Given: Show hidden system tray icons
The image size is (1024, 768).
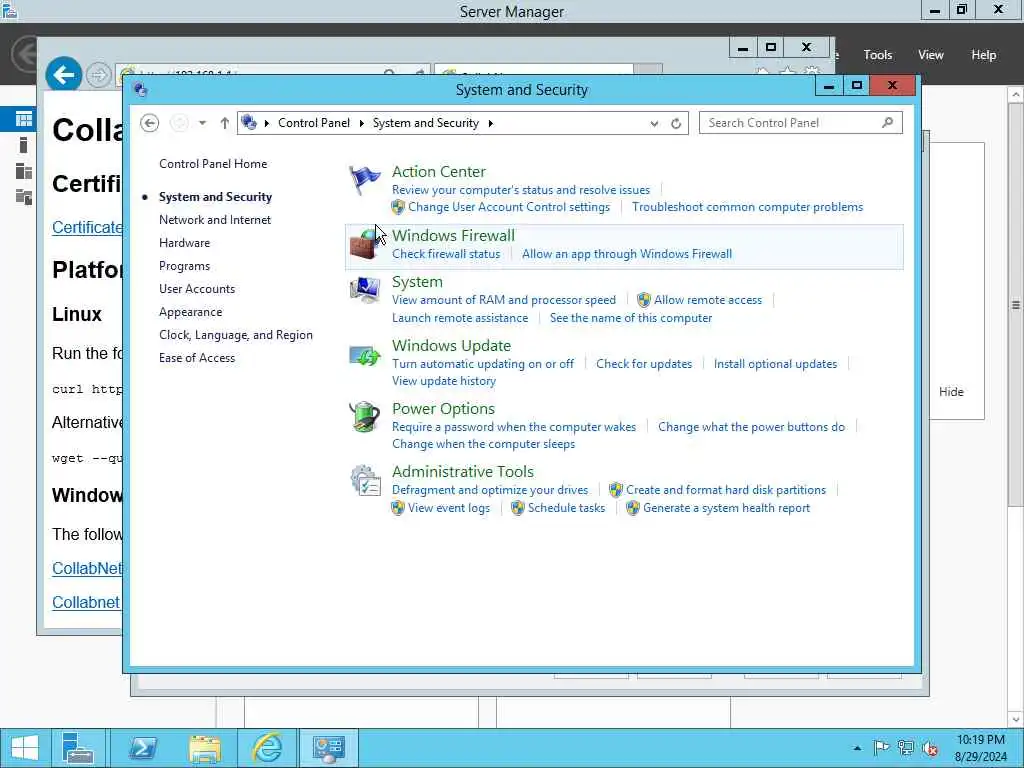Looking at the screenshot, I should point(857,748).
